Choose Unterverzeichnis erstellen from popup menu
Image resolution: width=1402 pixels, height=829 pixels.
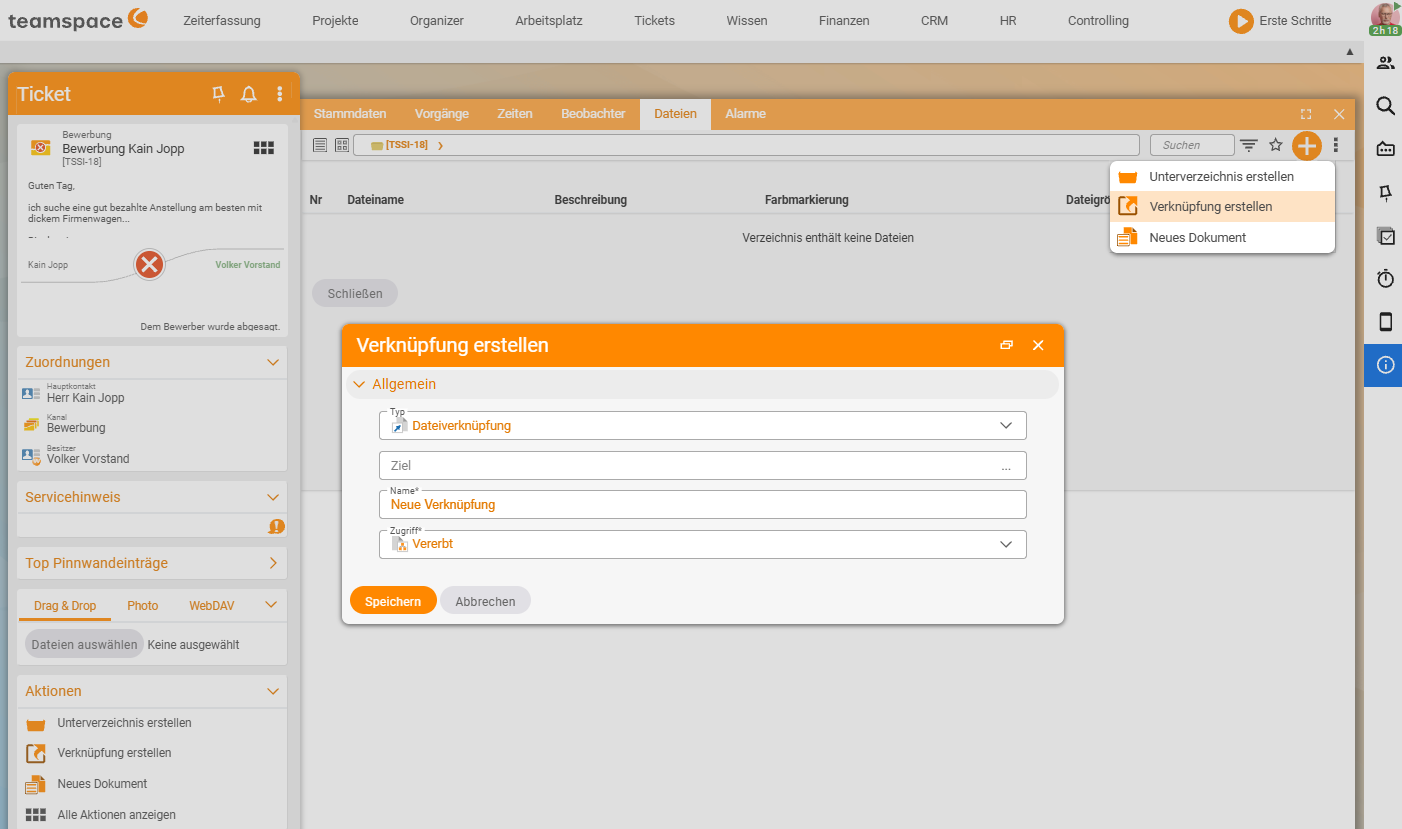(x=1222, y=176)
